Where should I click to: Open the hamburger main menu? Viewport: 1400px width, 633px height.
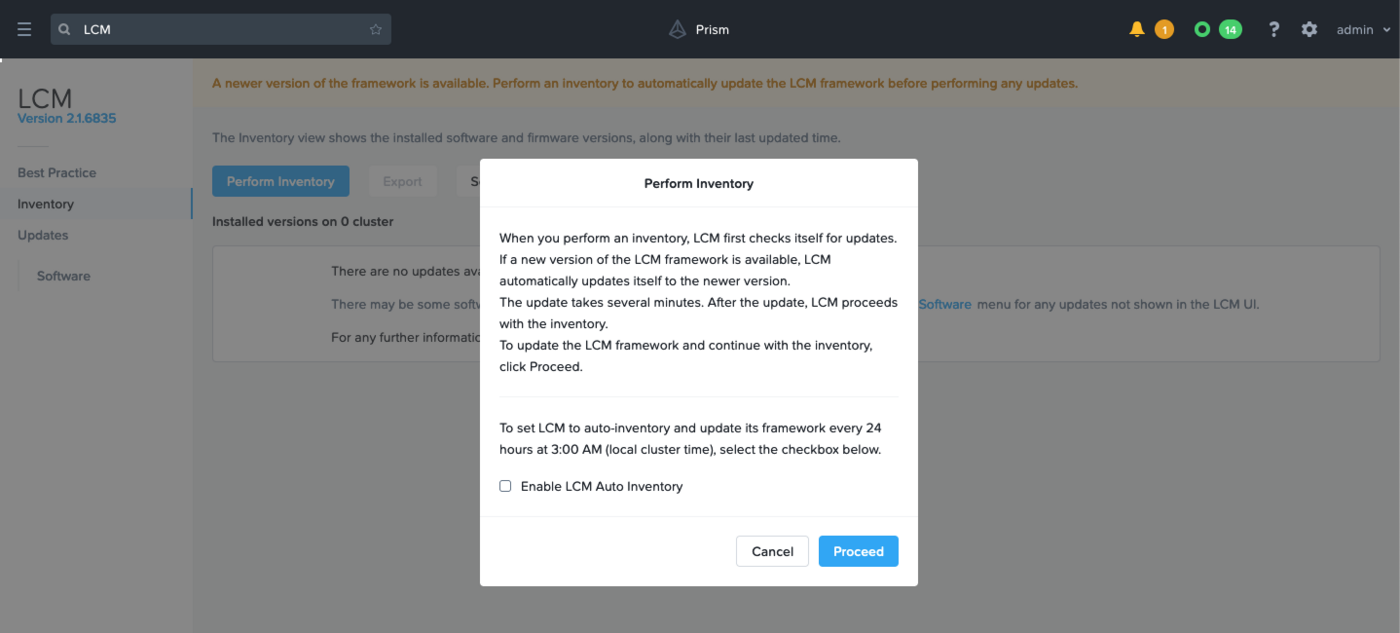click(25, 29)
